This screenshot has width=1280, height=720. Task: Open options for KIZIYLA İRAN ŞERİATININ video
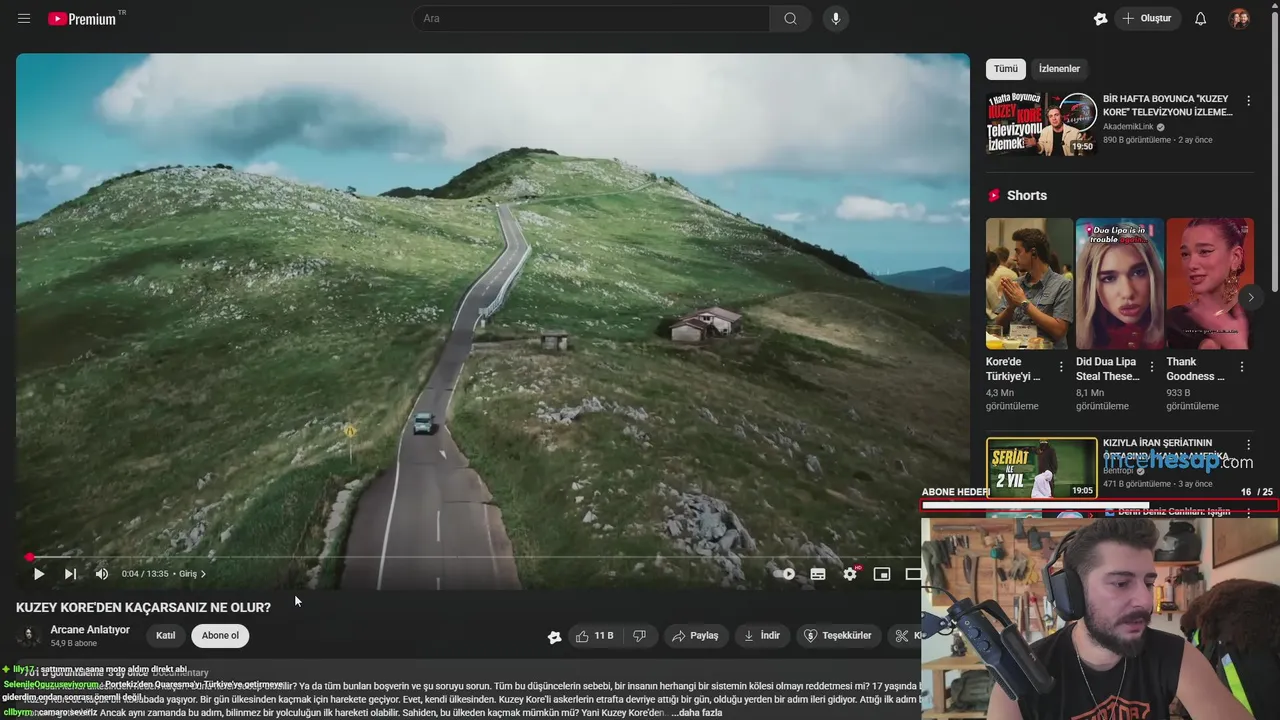click(x=1248, y=445)
